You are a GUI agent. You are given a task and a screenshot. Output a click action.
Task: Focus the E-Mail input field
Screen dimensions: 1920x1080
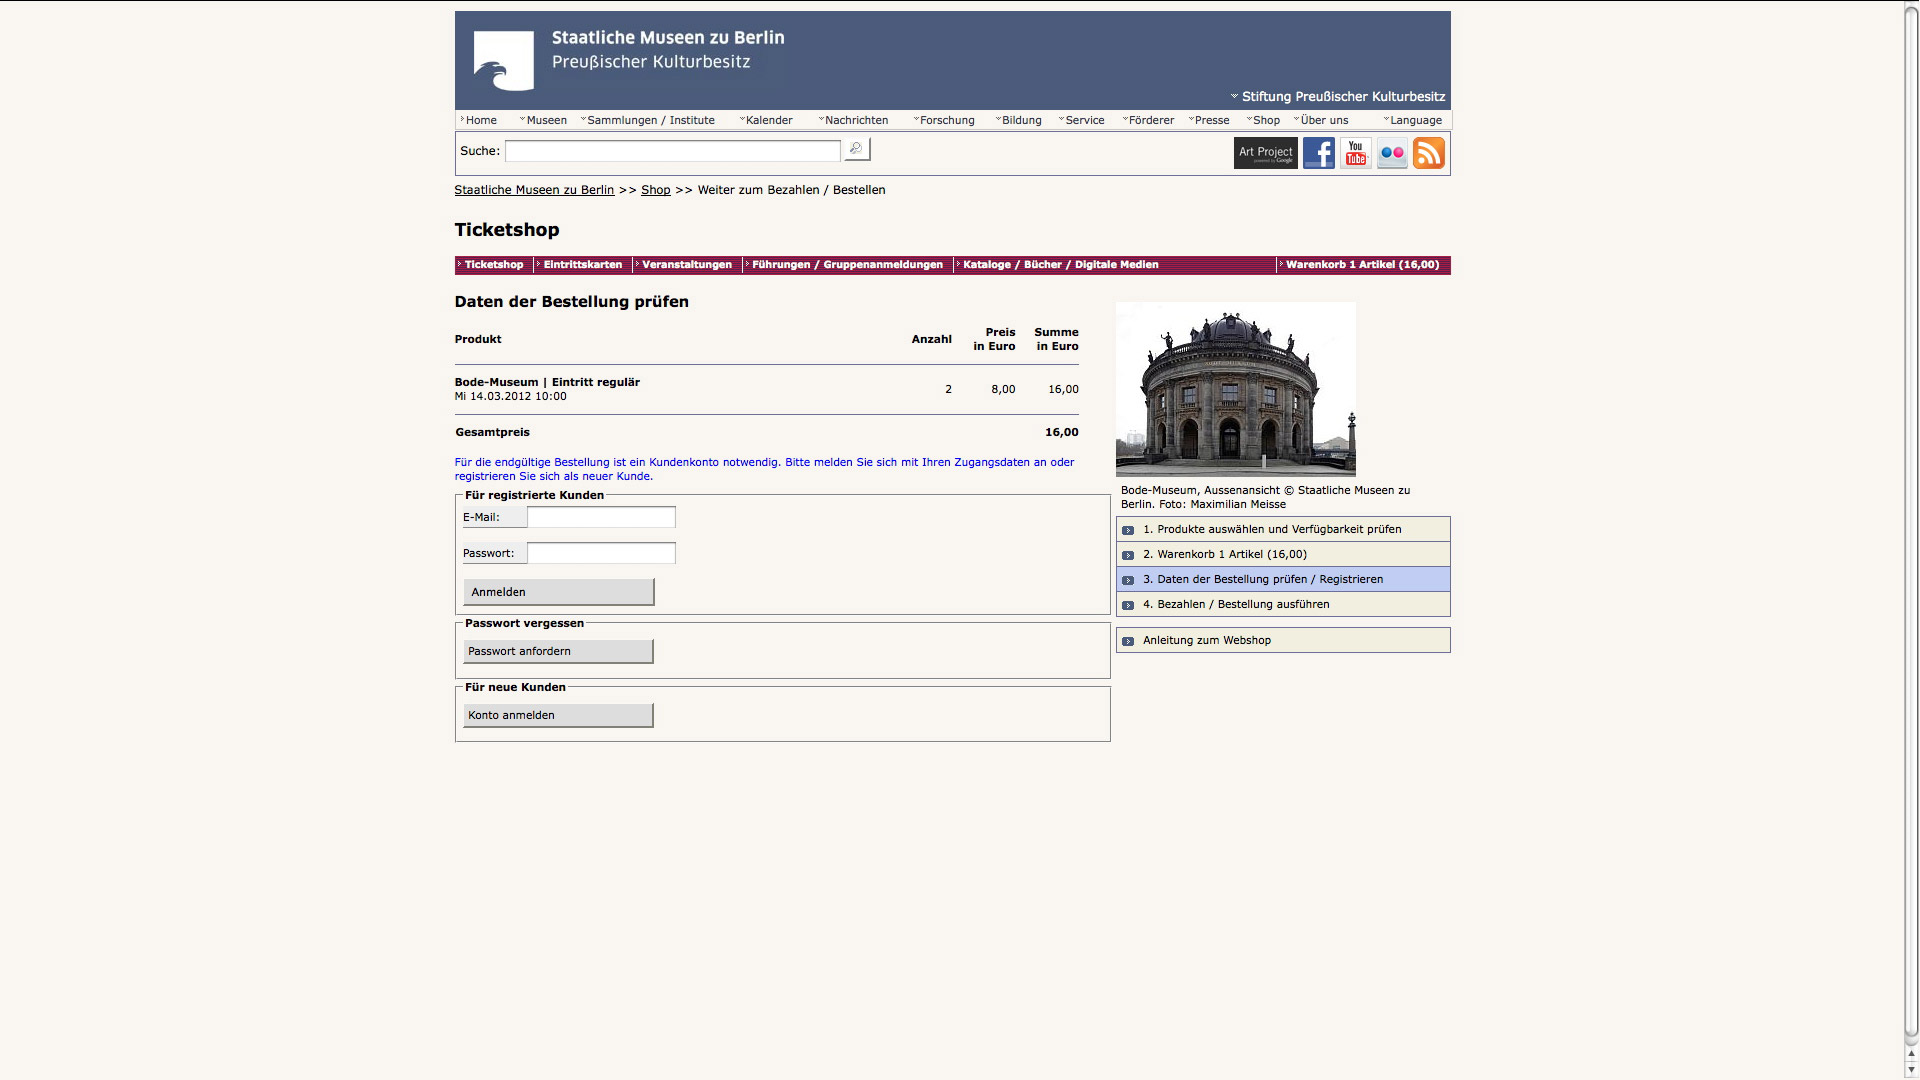pyautogui.click(x=601, y=517)
